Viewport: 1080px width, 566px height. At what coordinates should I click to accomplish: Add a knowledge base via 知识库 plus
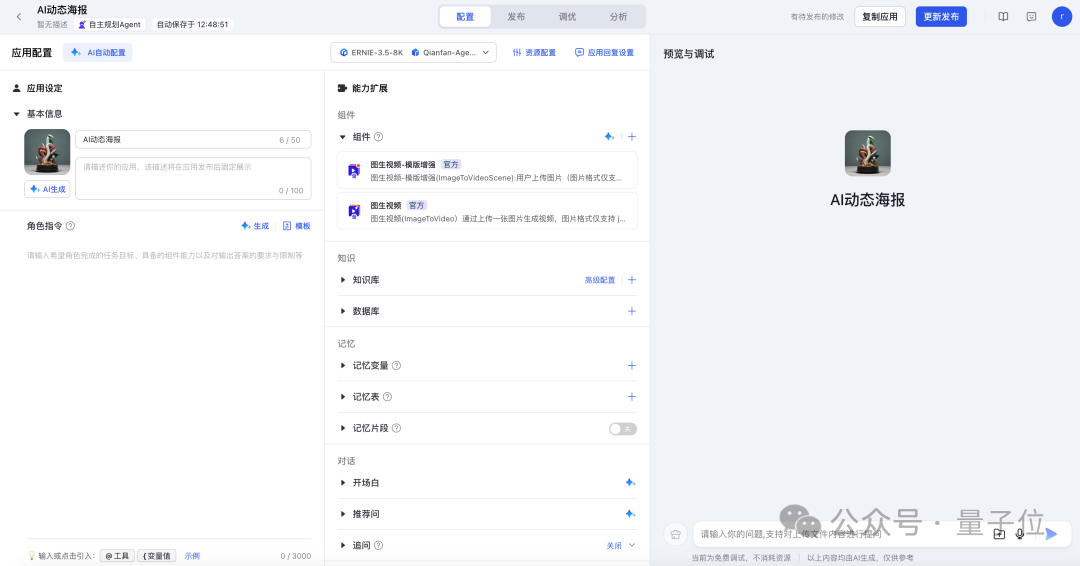pyautogui.click(x=632, y=280)
